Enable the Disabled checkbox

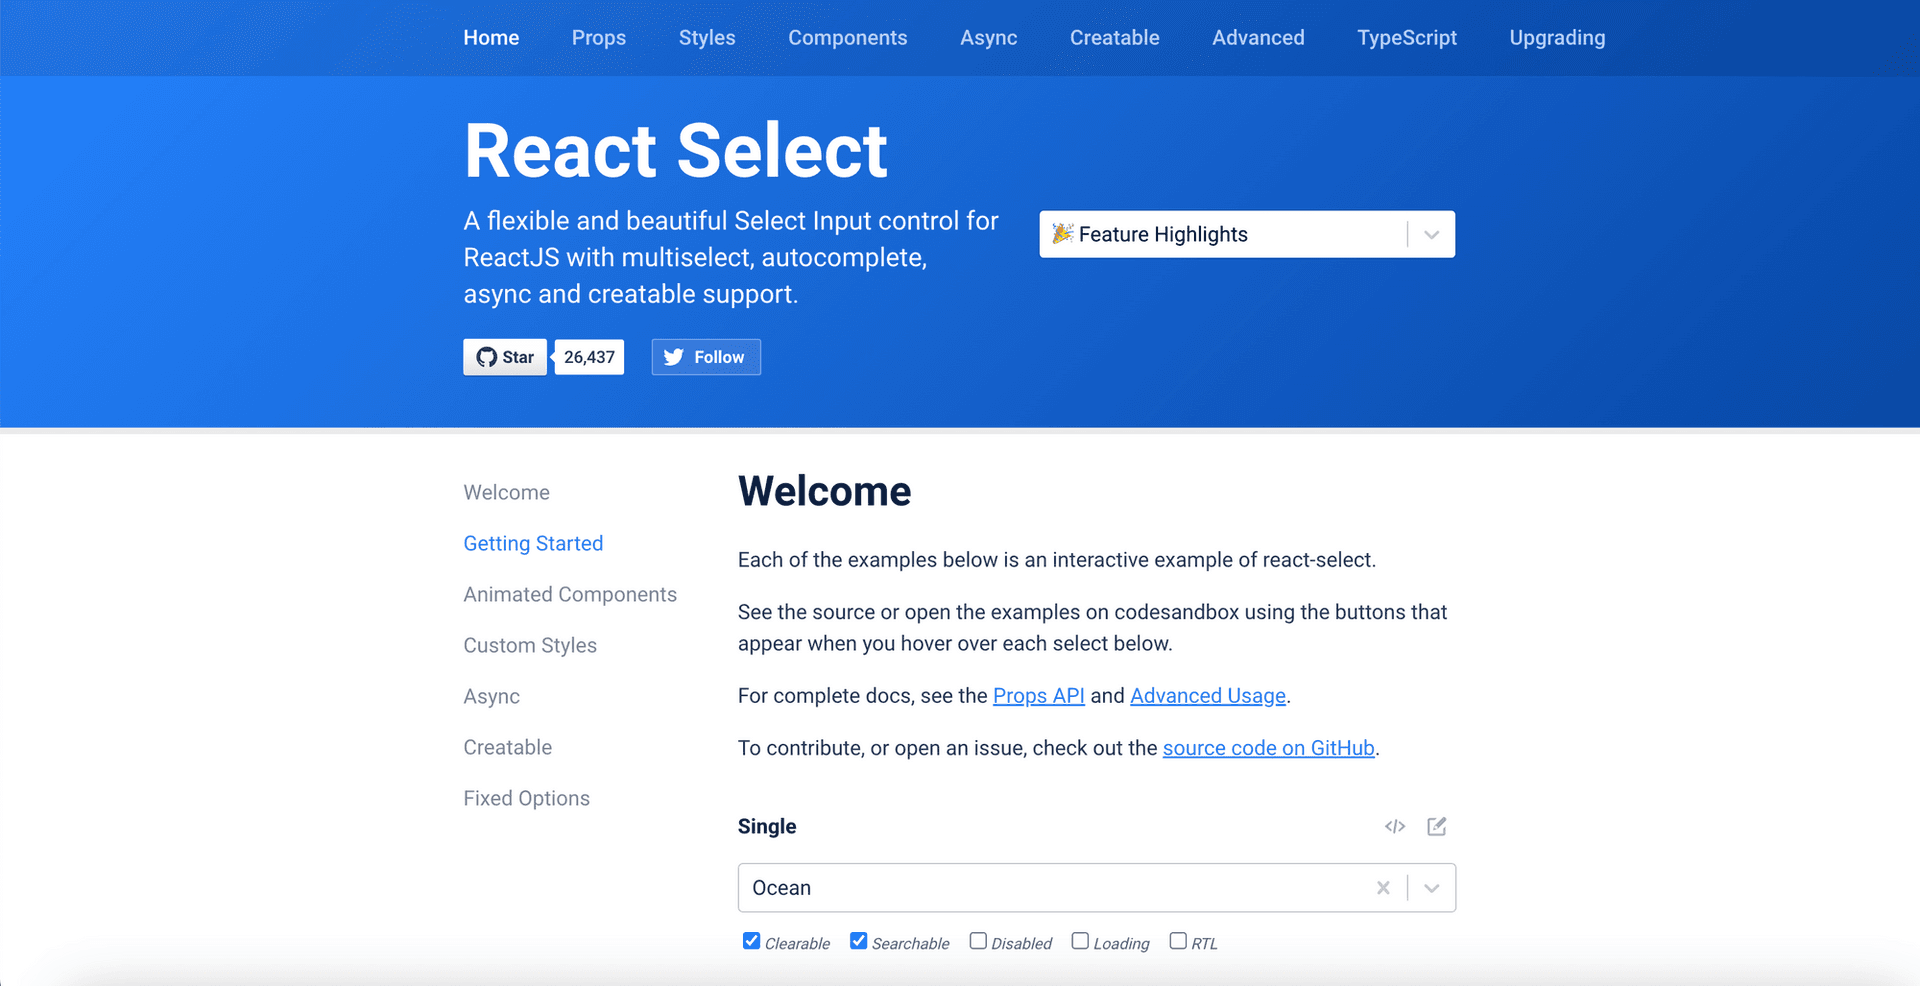[978, 941]
